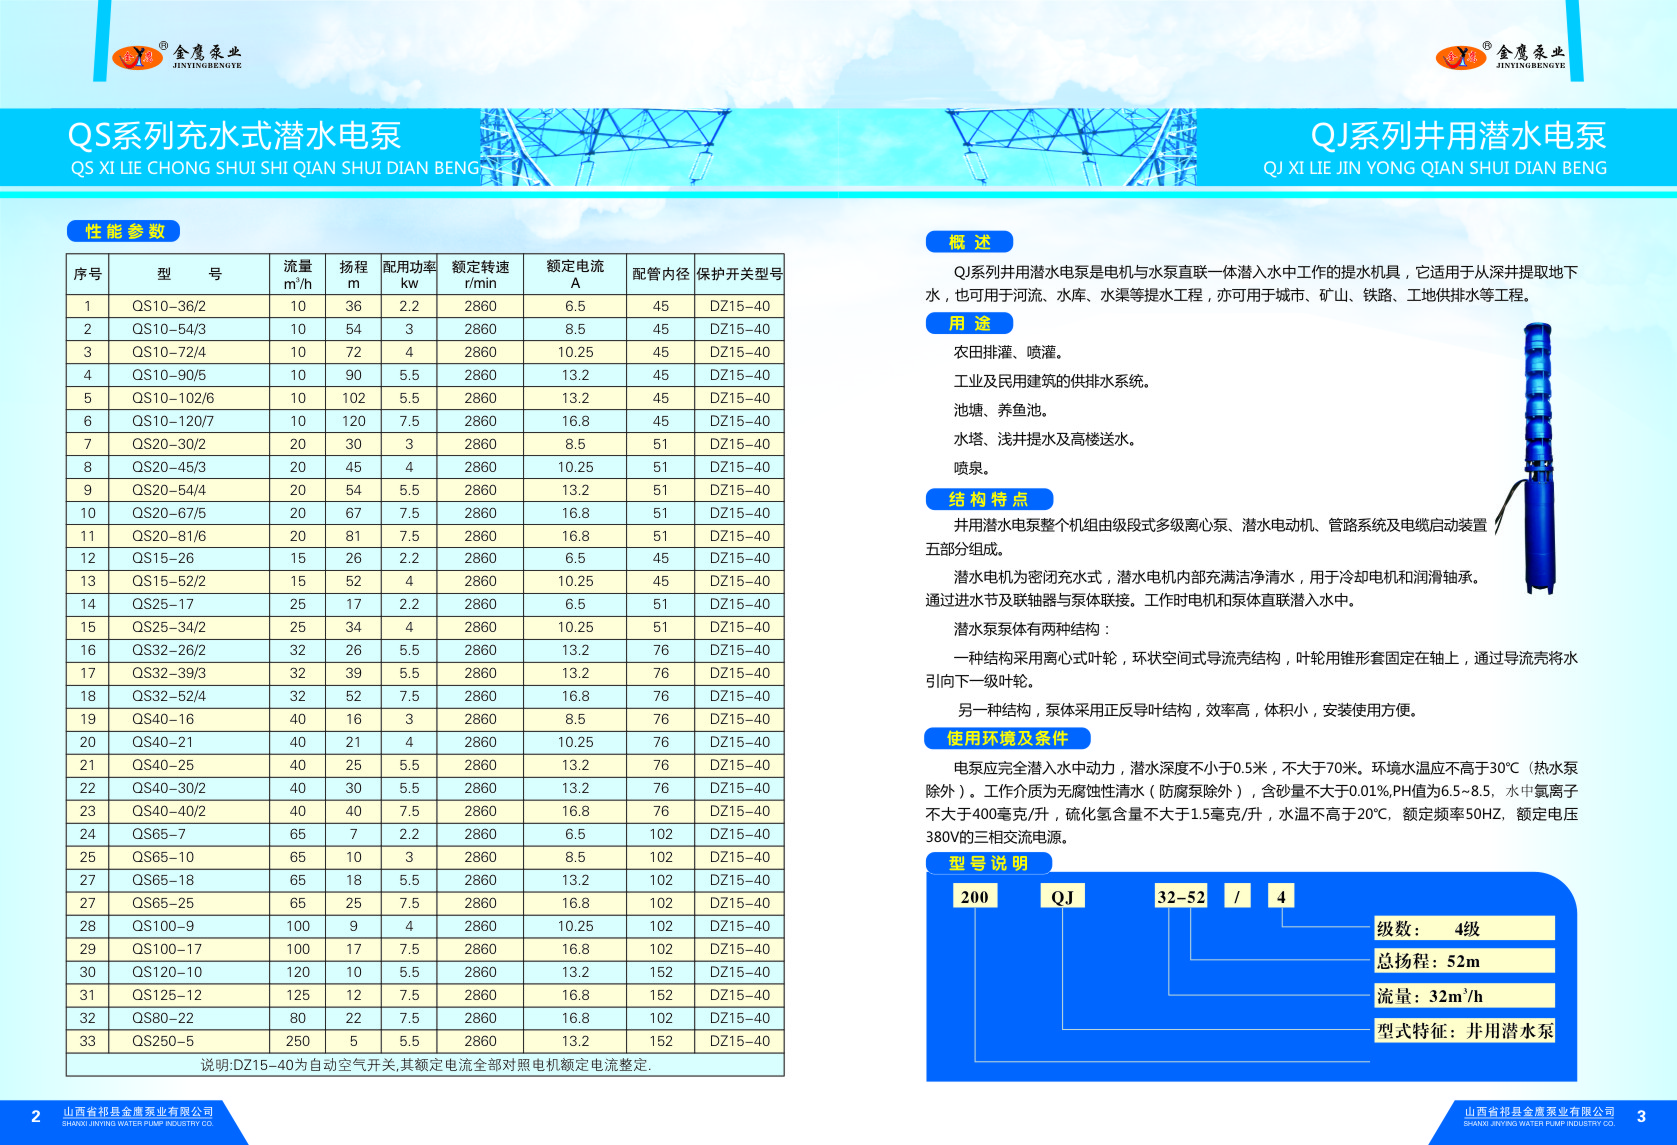Image resolution: width=1677 pixels, height=1145 pixels.
Task: Click the model cell QS40-30/2
Action: (189, 788)
